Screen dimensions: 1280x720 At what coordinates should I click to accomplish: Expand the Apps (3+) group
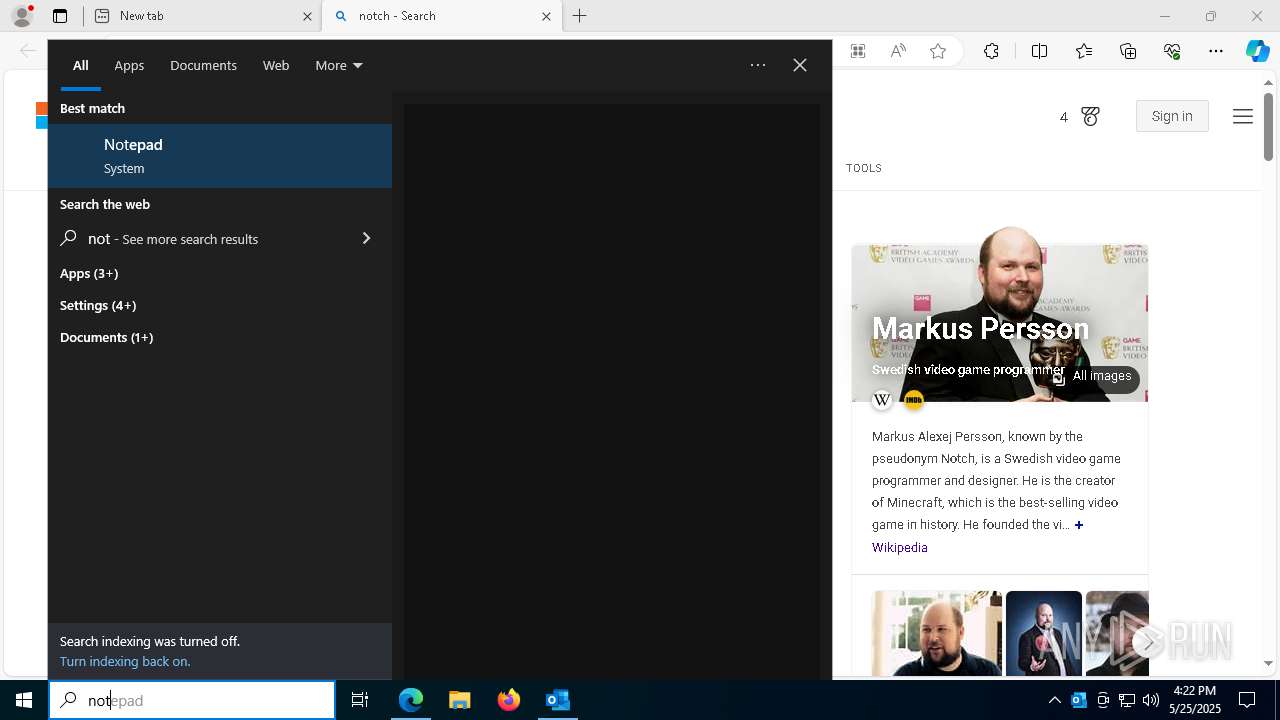[89, 273]
